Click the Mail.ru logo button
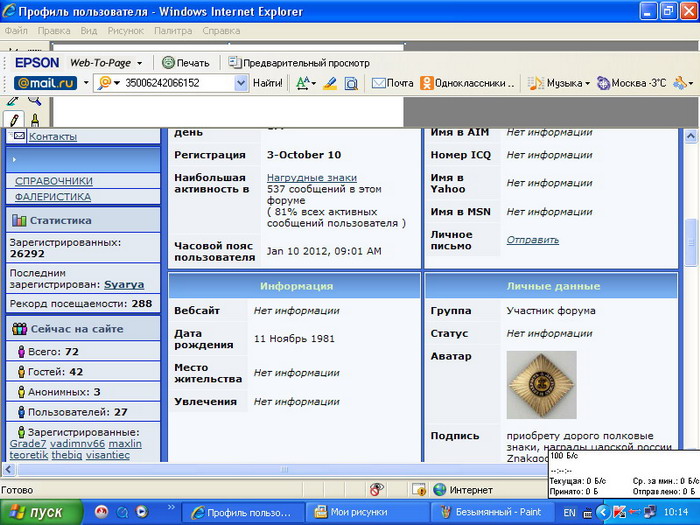This screenshot has height=525, width=700. [x=44, y=83]
